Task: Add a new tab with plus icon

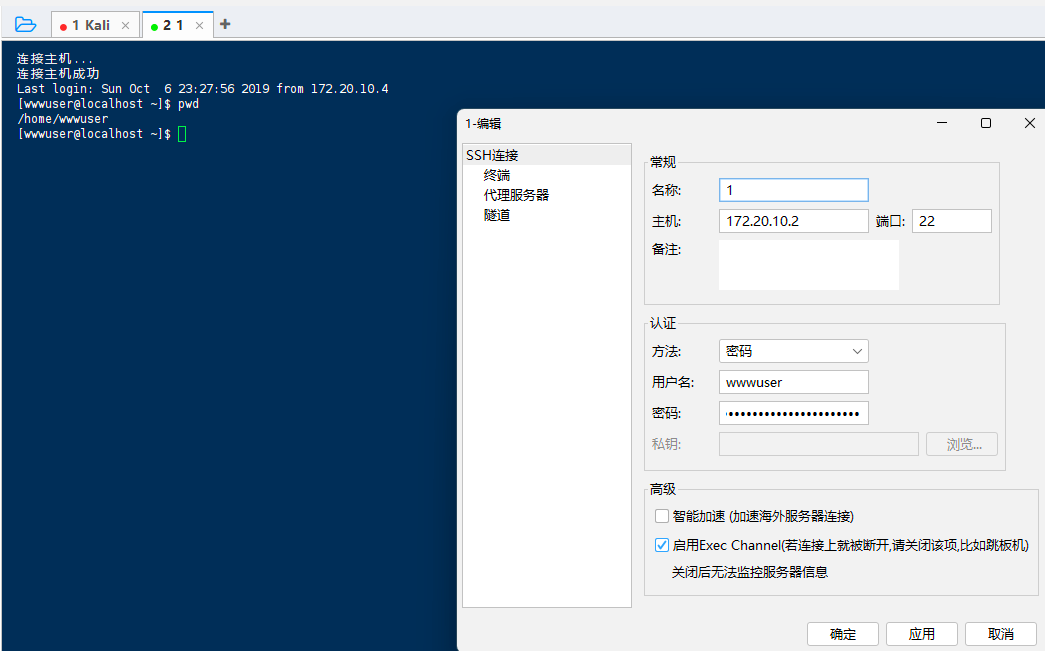Action: [225, 25]
